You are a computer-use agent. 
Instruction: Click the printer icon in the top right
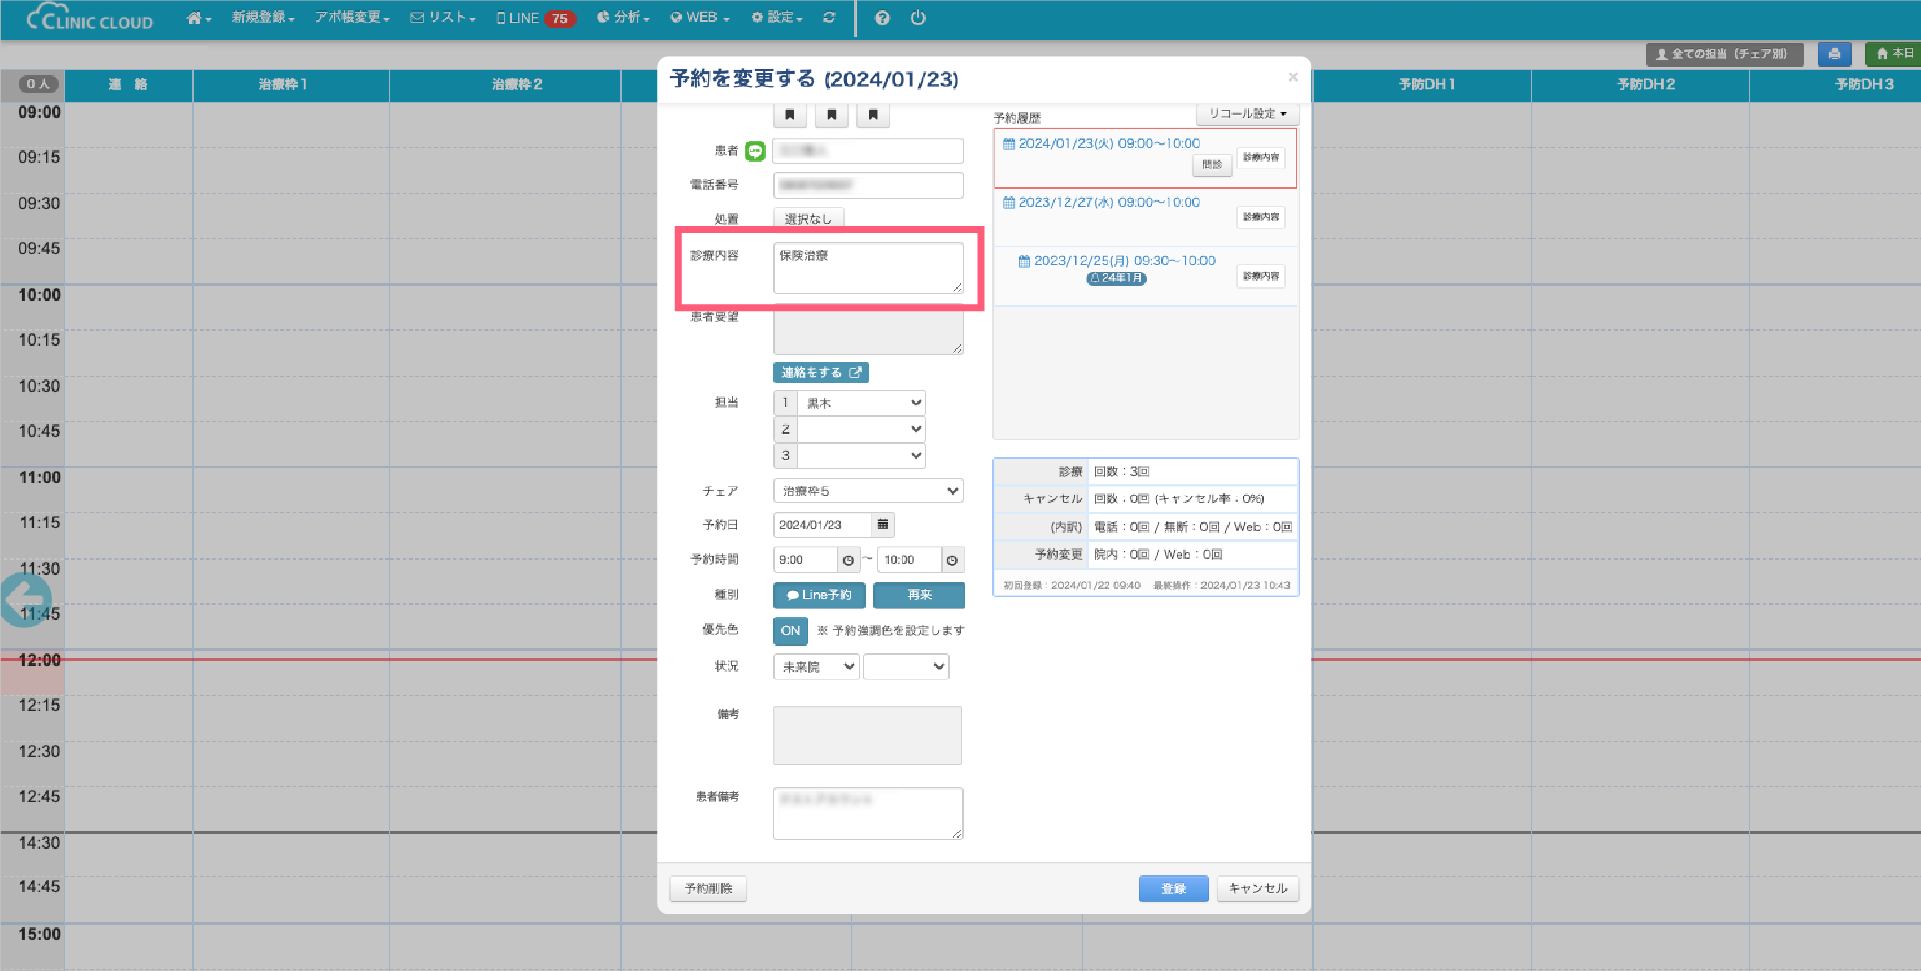[1834, 54]
